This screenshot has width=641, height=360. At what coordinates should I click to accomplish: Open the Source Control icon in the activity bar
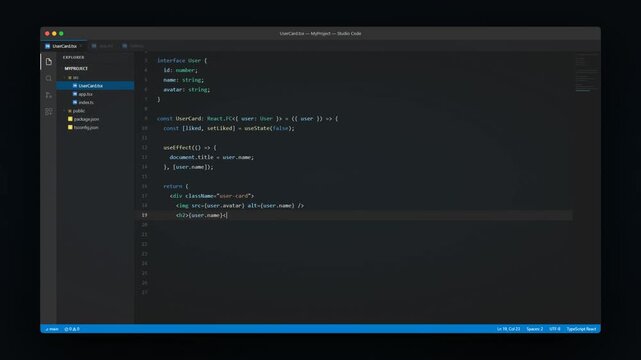pos(49,95)
